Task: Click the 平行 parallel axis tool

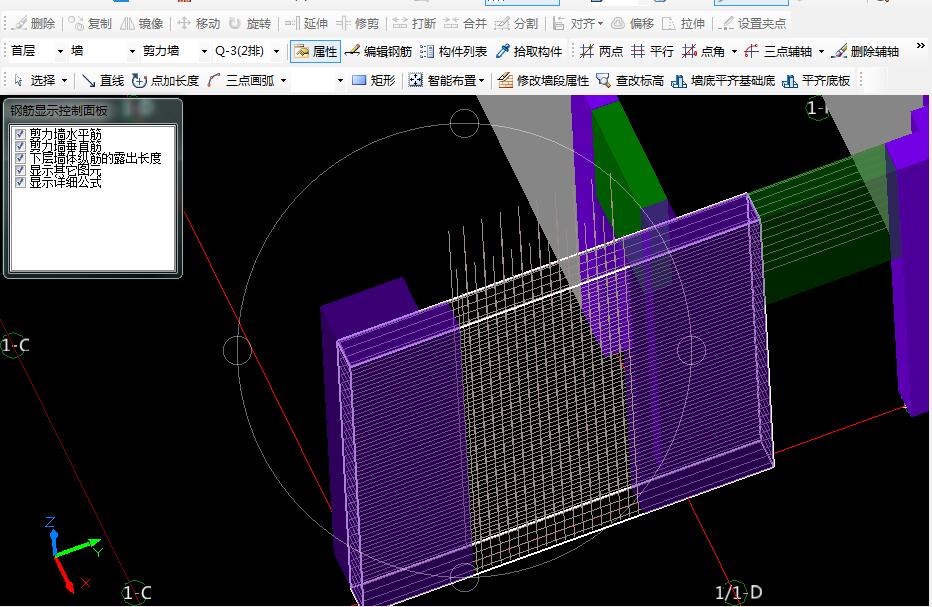Action: (x=652, y=51)
